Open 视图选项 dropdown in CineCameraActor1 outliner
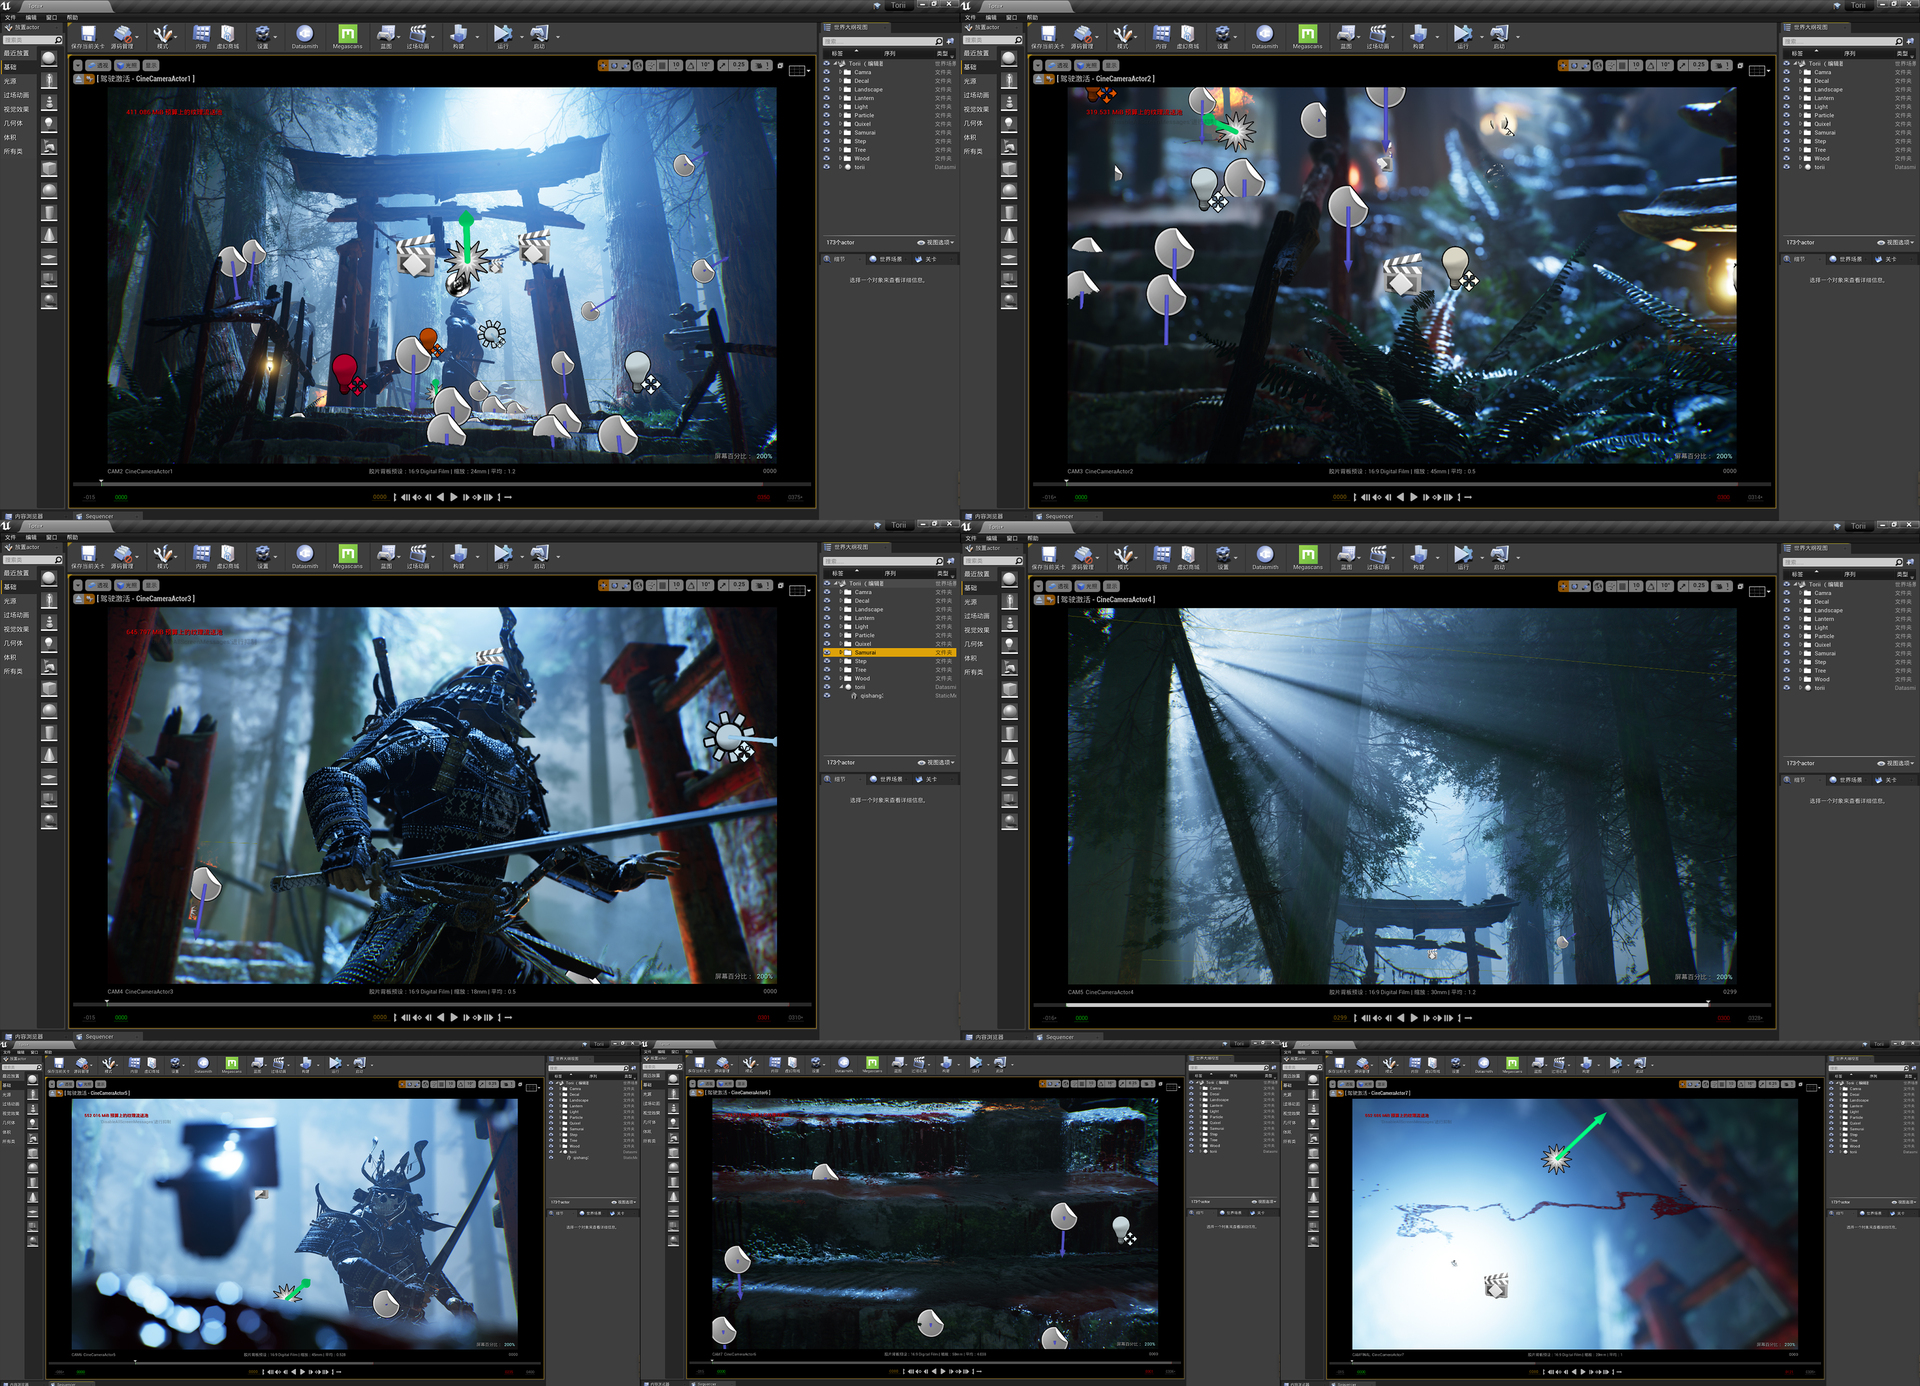 936,243
